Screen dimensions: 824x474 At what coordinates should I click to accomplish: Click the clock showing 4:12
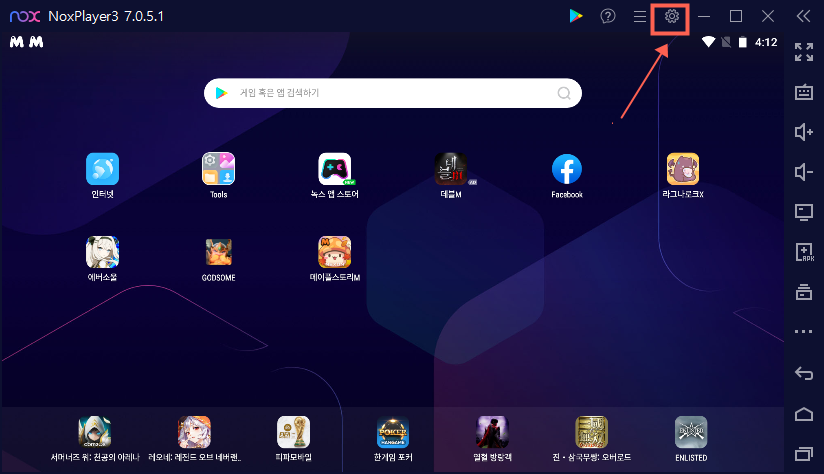point(766,42)
